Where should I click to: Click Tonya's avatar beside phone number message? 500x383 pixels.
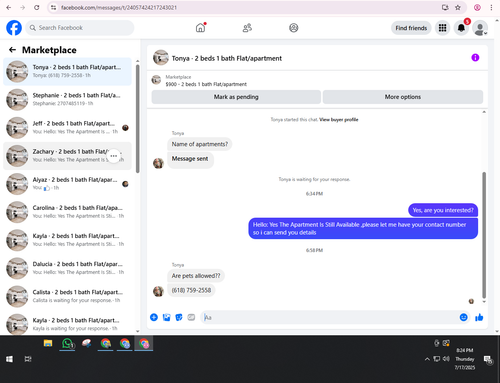tap(158, 291)
